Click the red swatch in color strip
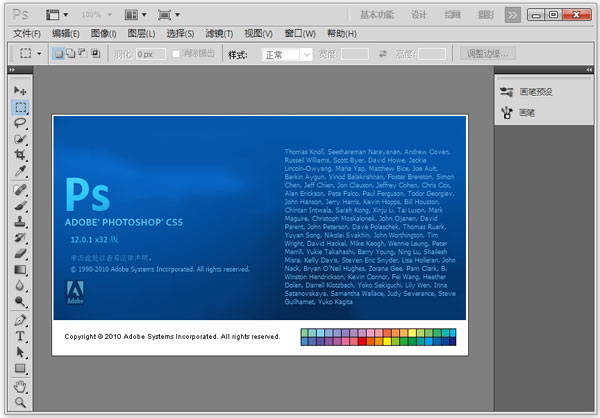Screen dimensions: 600x418 click(x=362, y=341)
